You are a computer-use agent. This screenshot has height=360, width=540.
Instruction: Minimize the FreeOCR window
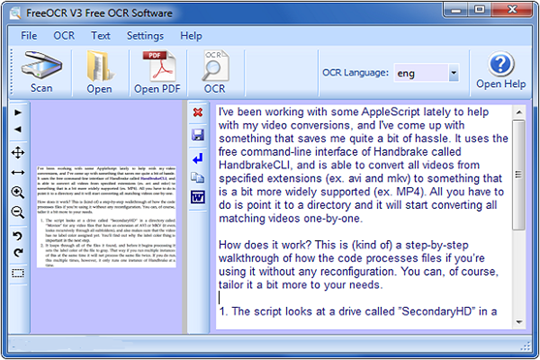[x=456, y=10]
